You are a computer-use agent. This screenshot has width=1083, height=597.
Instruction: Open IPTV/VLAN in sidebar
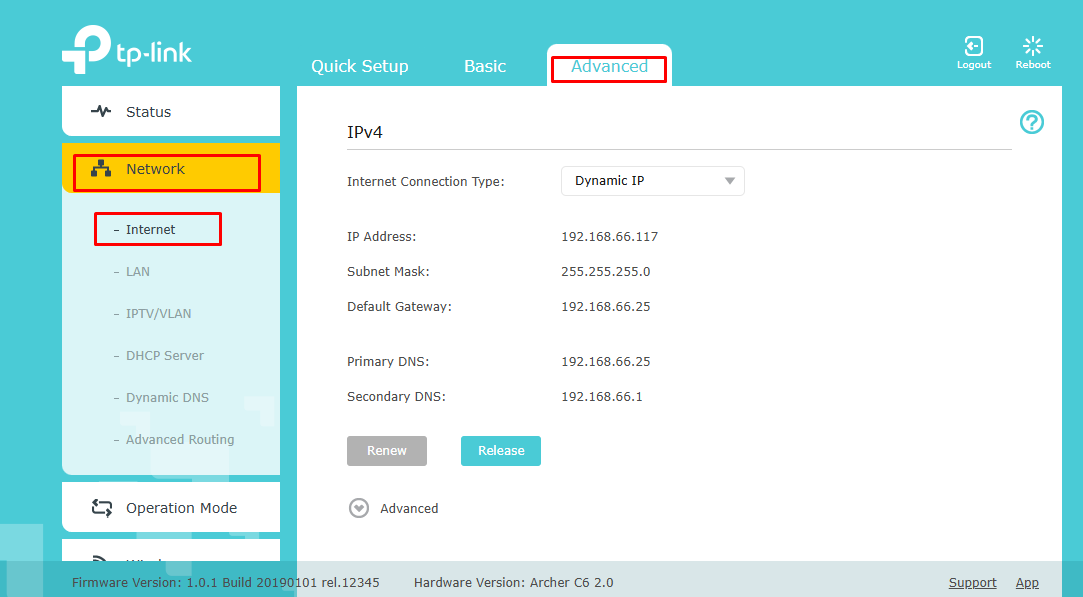158,314
